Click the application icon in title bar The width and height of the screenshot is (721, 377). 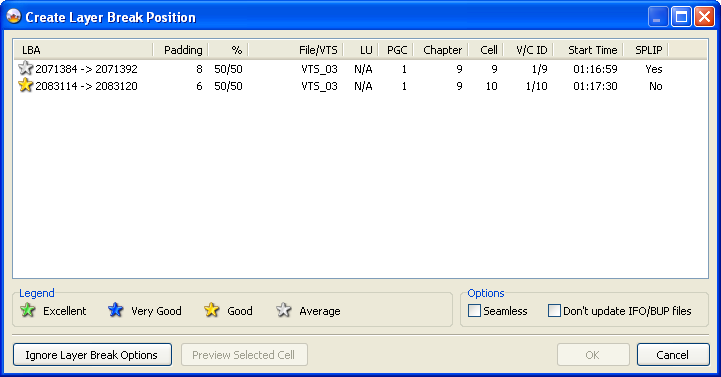[14, 17]
